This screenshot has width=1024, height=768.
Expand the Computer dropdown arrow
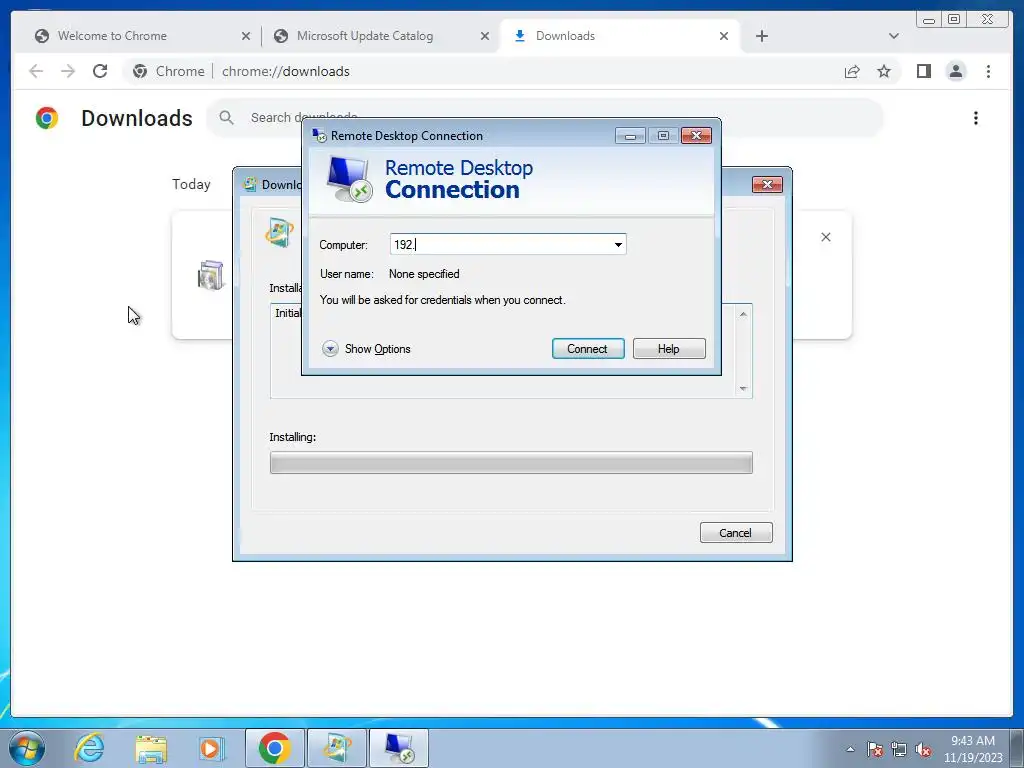click(x=618, y=245)
